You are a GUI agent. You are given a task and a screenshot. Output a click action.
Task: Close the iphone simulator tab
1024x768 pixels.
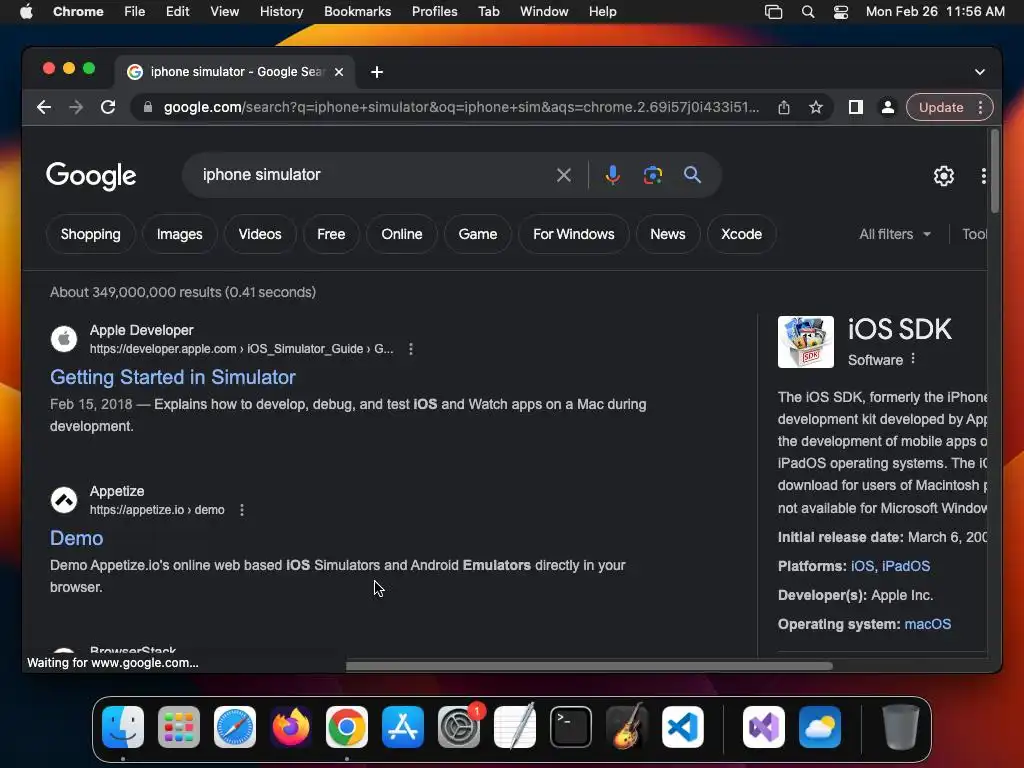(x=339, y=72)
